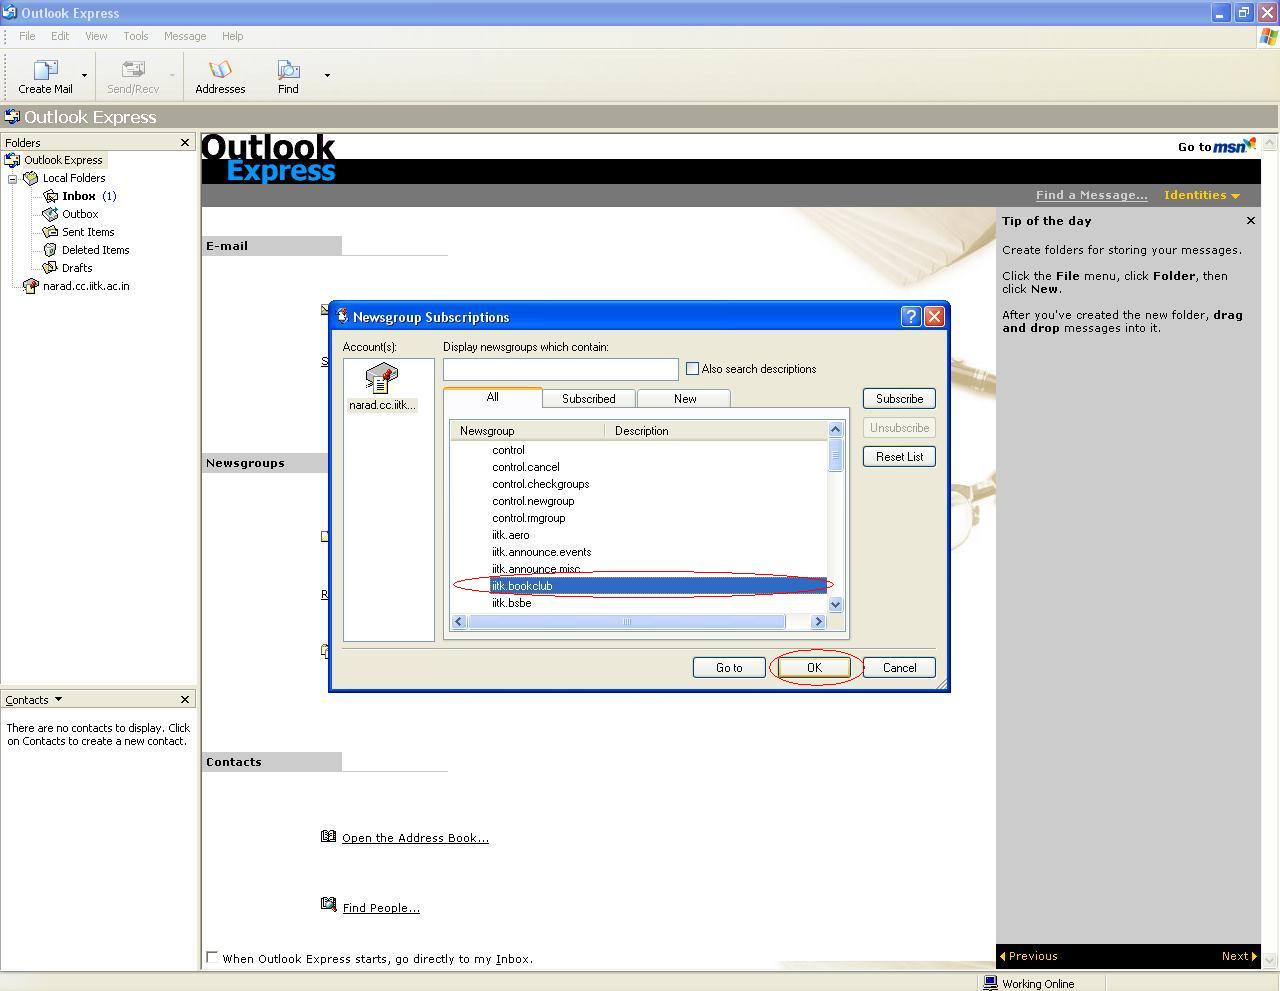Click the newsgroup search text field
The image size is (1280, 991).
point(560,370)
